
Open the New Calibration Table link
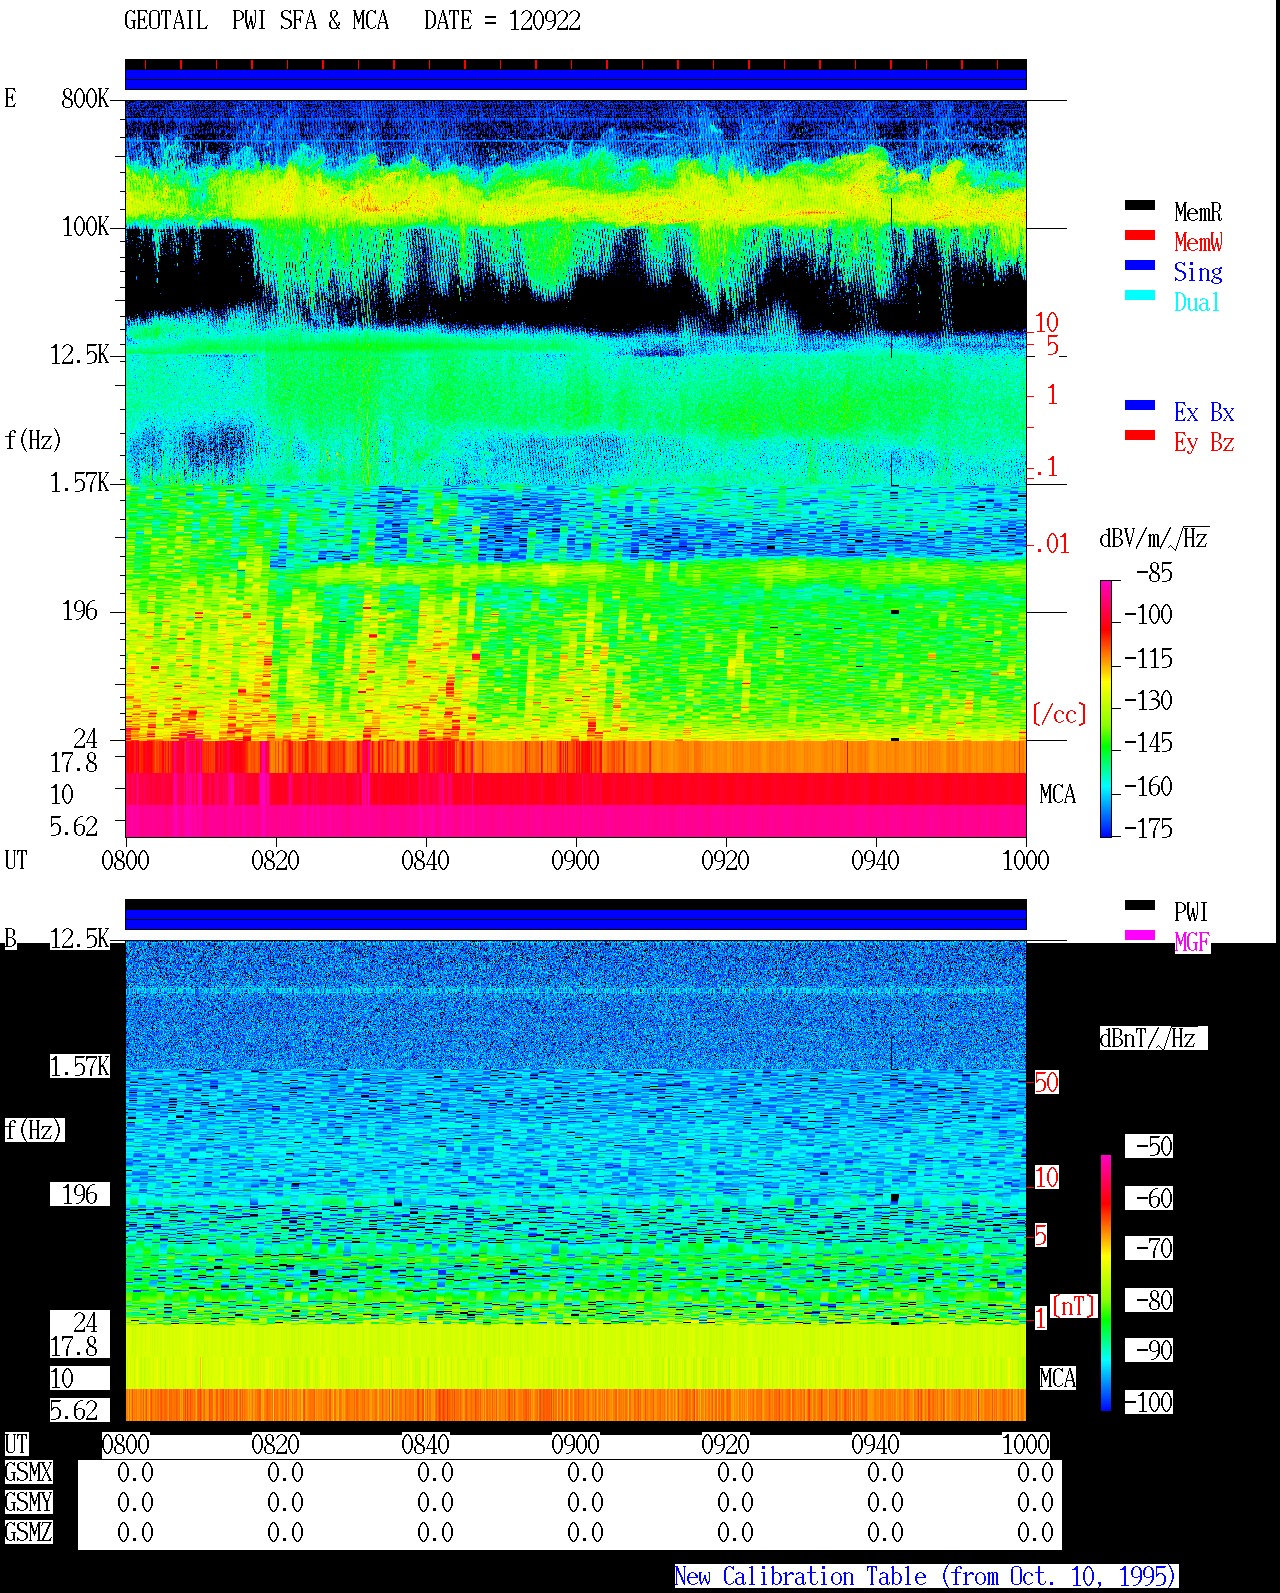coord(925,1577)
